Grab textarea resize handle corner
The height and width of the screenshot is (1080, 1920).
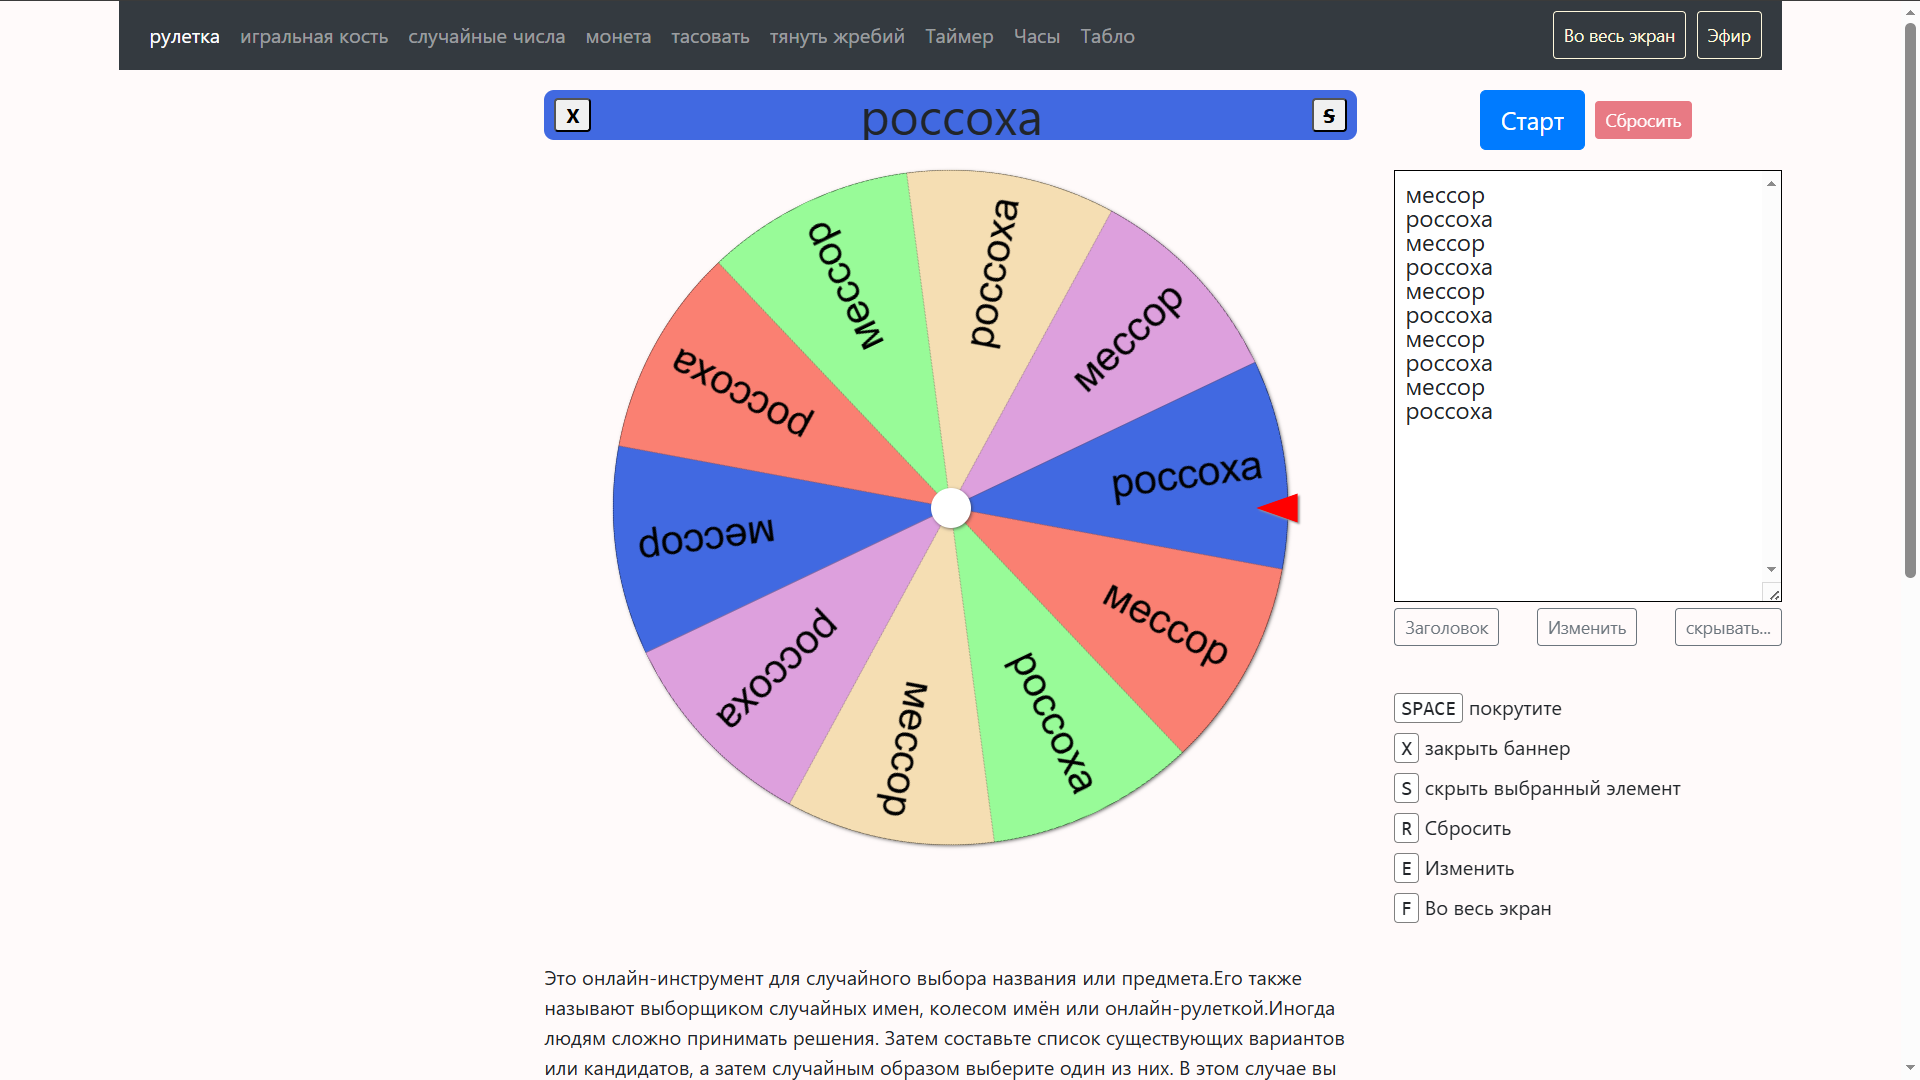pyautogui.click(x=1773, y=594)
